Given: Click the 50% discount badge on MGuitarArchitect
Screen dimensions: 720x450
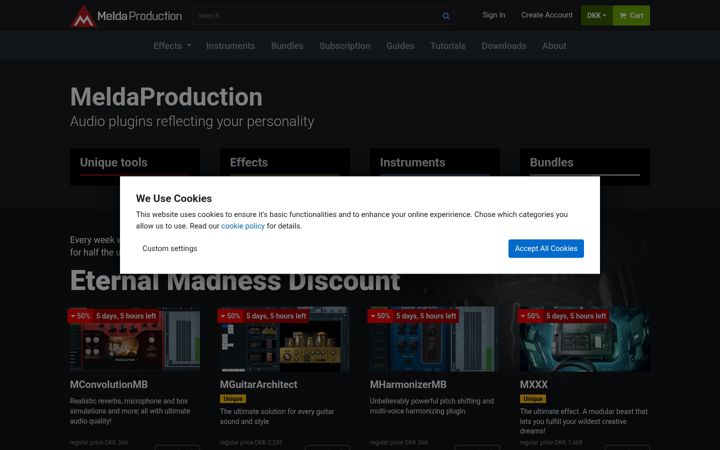Looking at the screenshot, I should (231, 316).
